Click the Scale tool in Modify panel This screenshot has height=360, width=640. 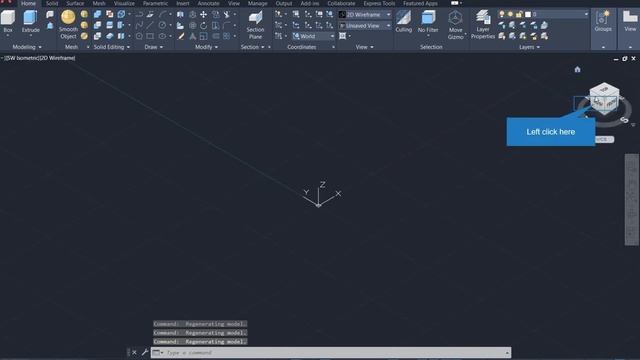point(203,36)
